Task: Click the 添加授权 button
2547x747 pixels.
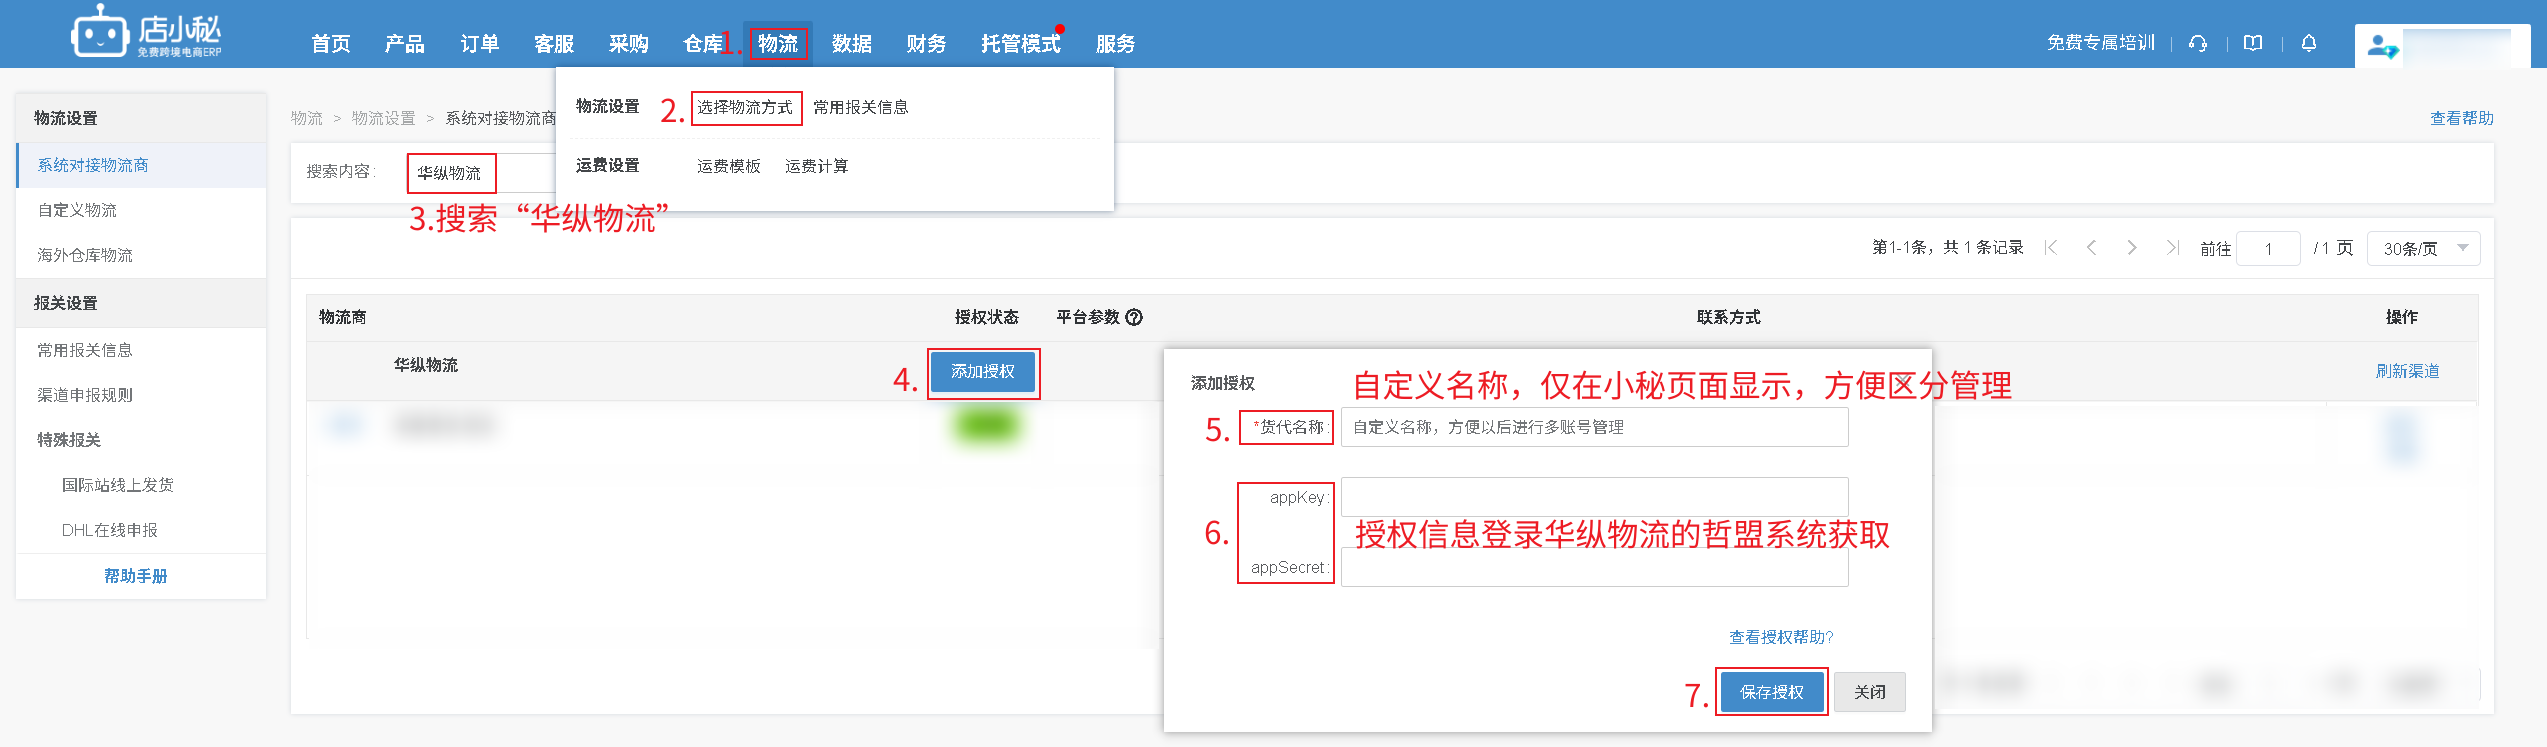Action: pyautogui.click(x=983, y=372)
